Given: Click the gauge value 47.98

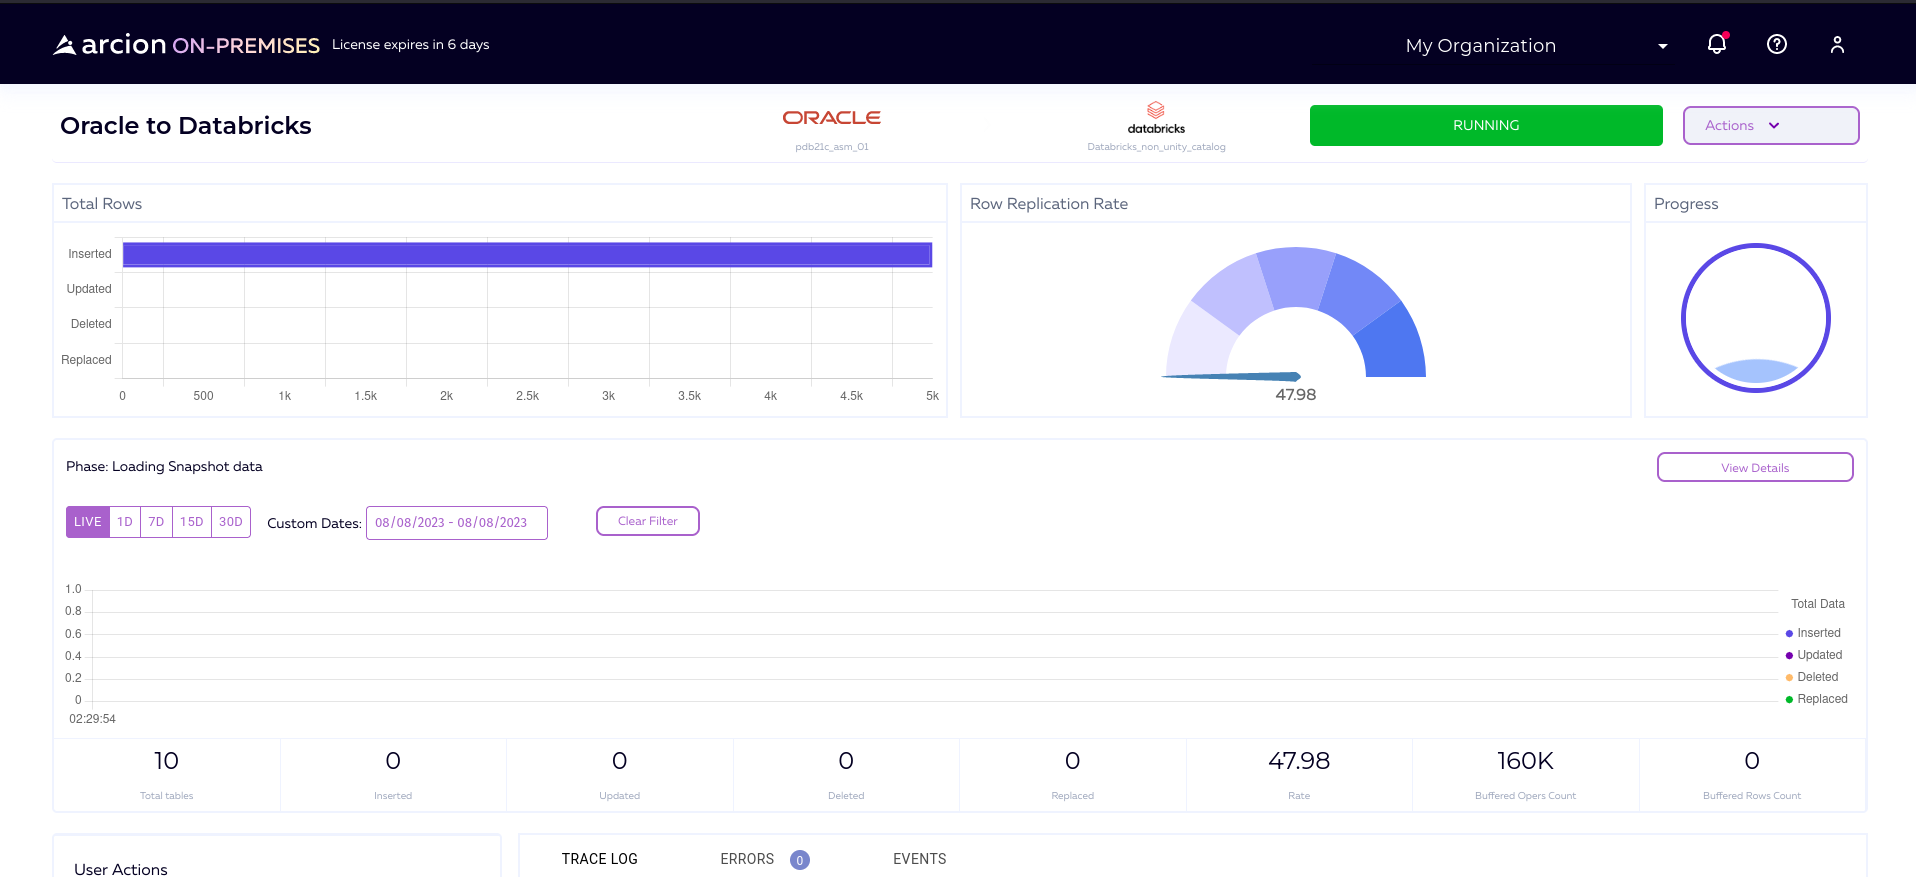Looking at the screenshot, I should (1296, 395).
